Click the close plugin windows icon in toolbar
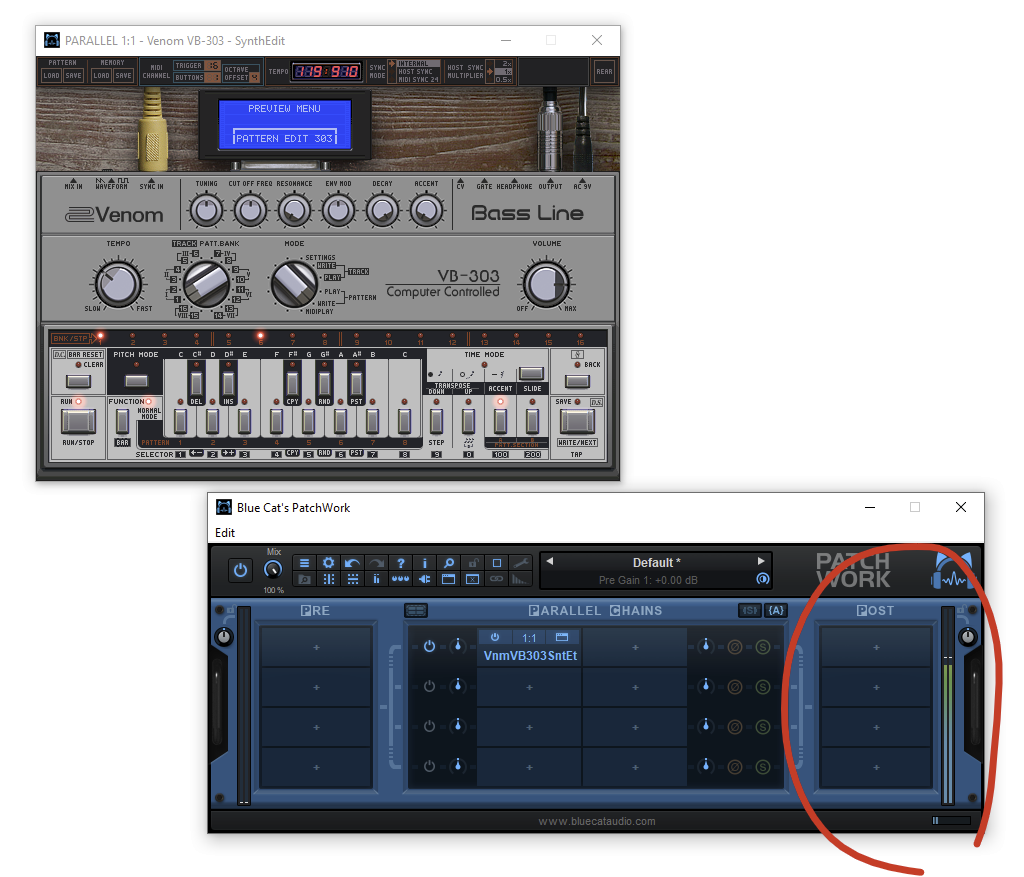Screen dimensions: 1024x877 (473, 579)
